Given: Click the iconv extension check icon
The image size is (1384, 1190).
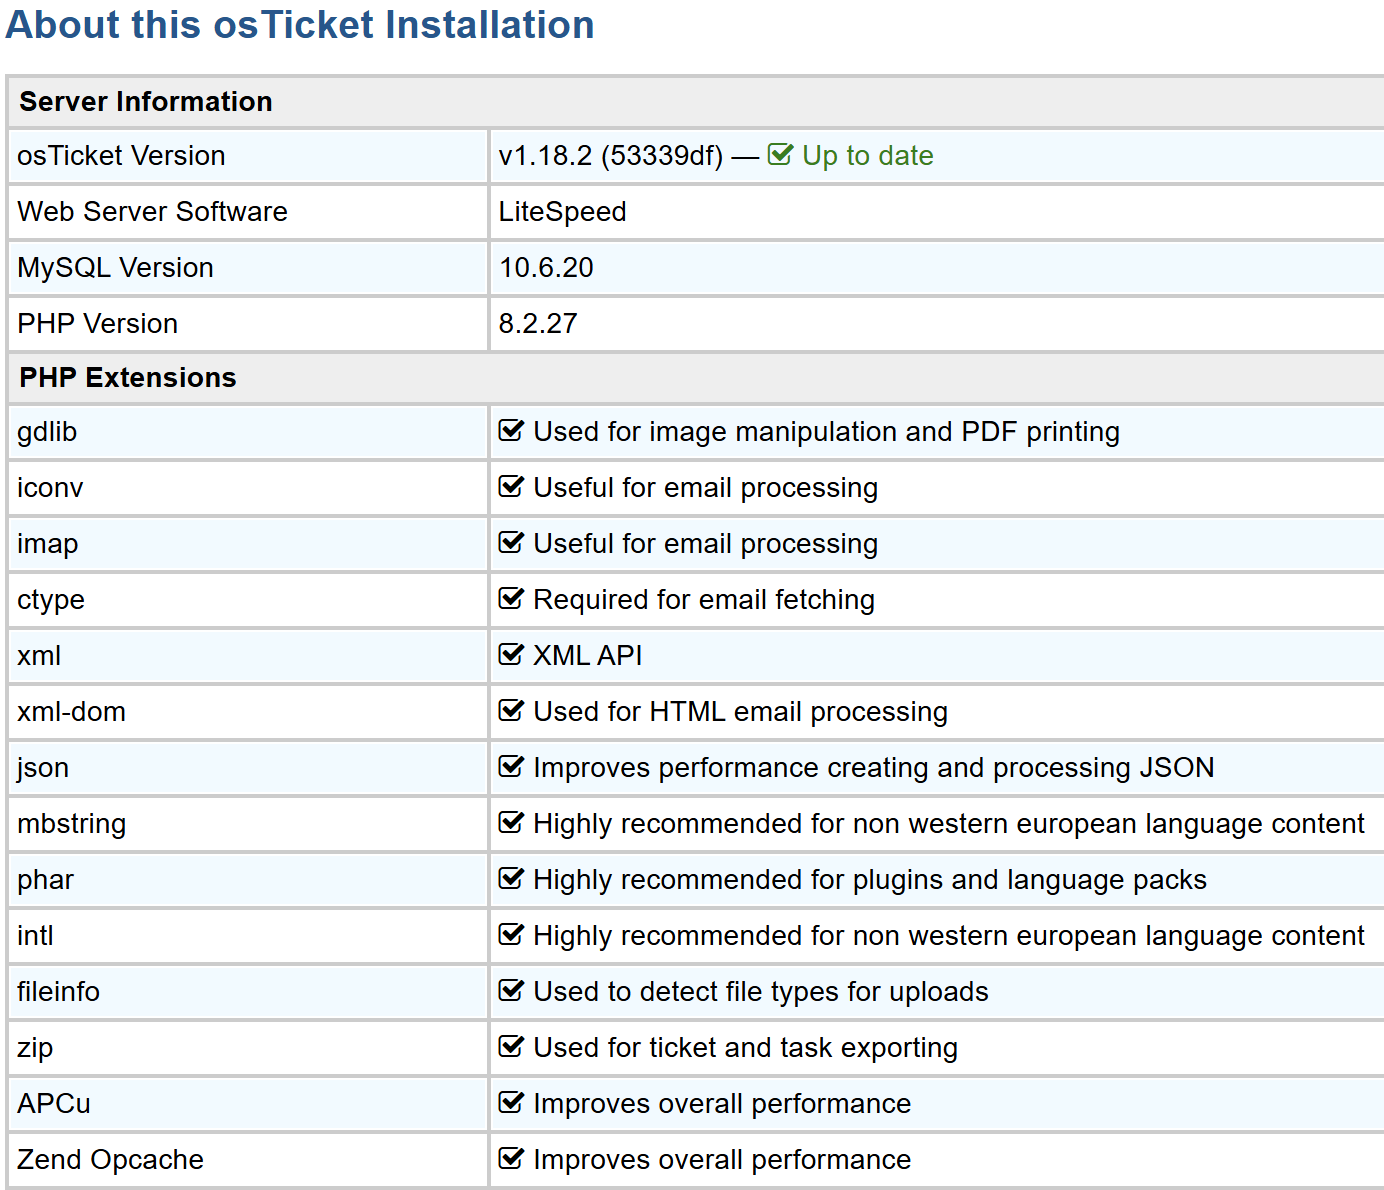Looking at the screenshot, I should (511, 487).
